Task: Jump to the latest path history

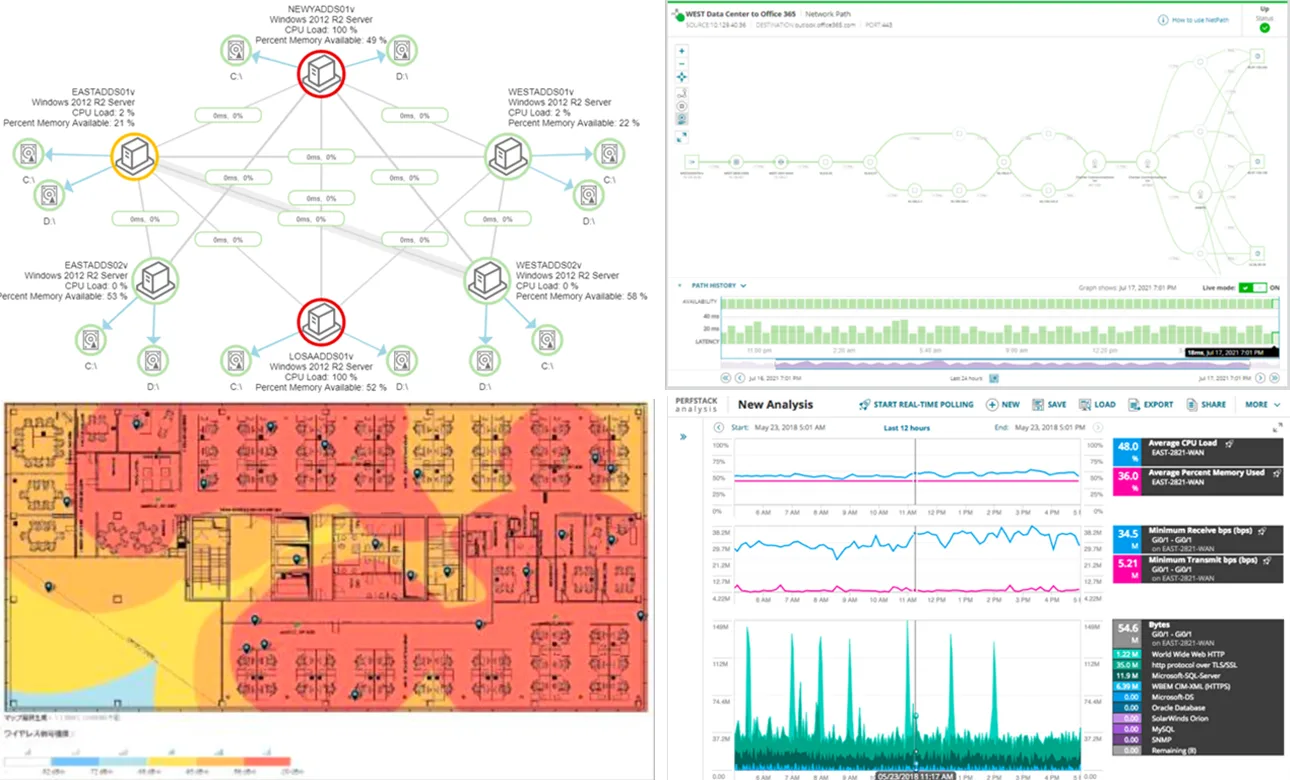Action: pyautogui.click(x=1274, y=378)
